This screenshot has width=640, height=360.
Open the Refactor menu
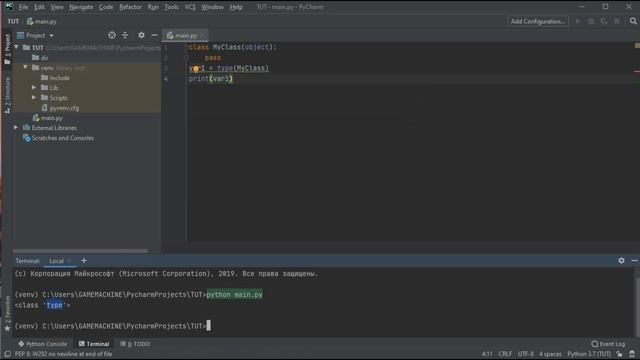[x=130, y=7]
